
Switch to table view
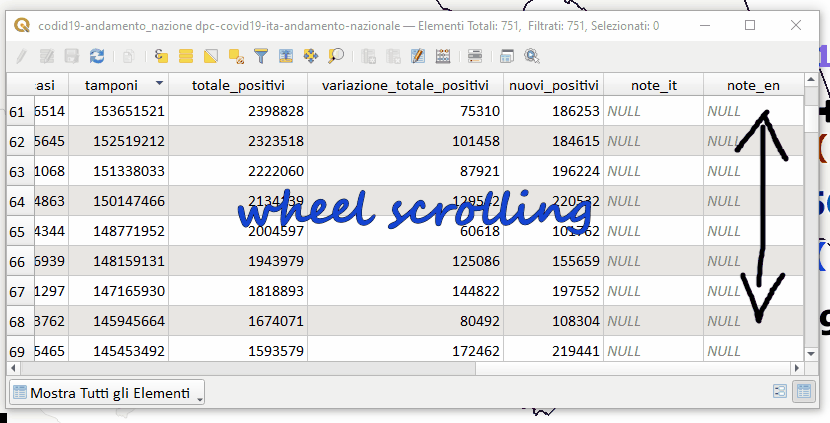point(802,392)
